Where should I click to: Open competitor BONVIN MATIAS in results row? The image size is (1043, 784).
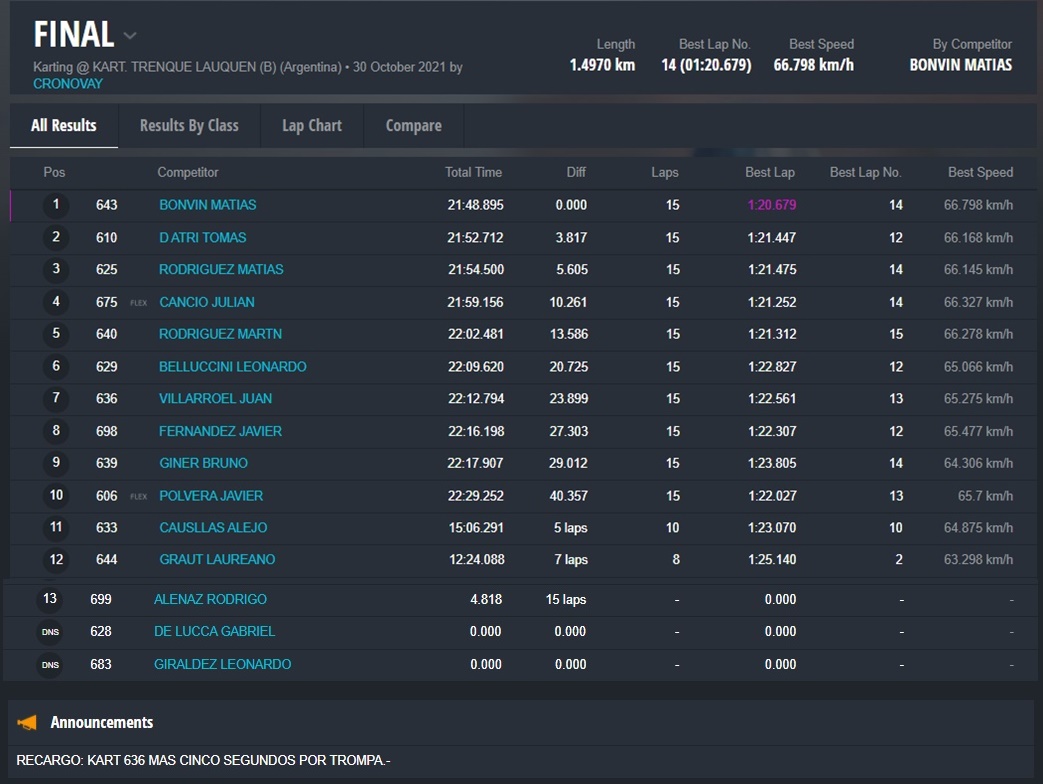pos(207,205)
